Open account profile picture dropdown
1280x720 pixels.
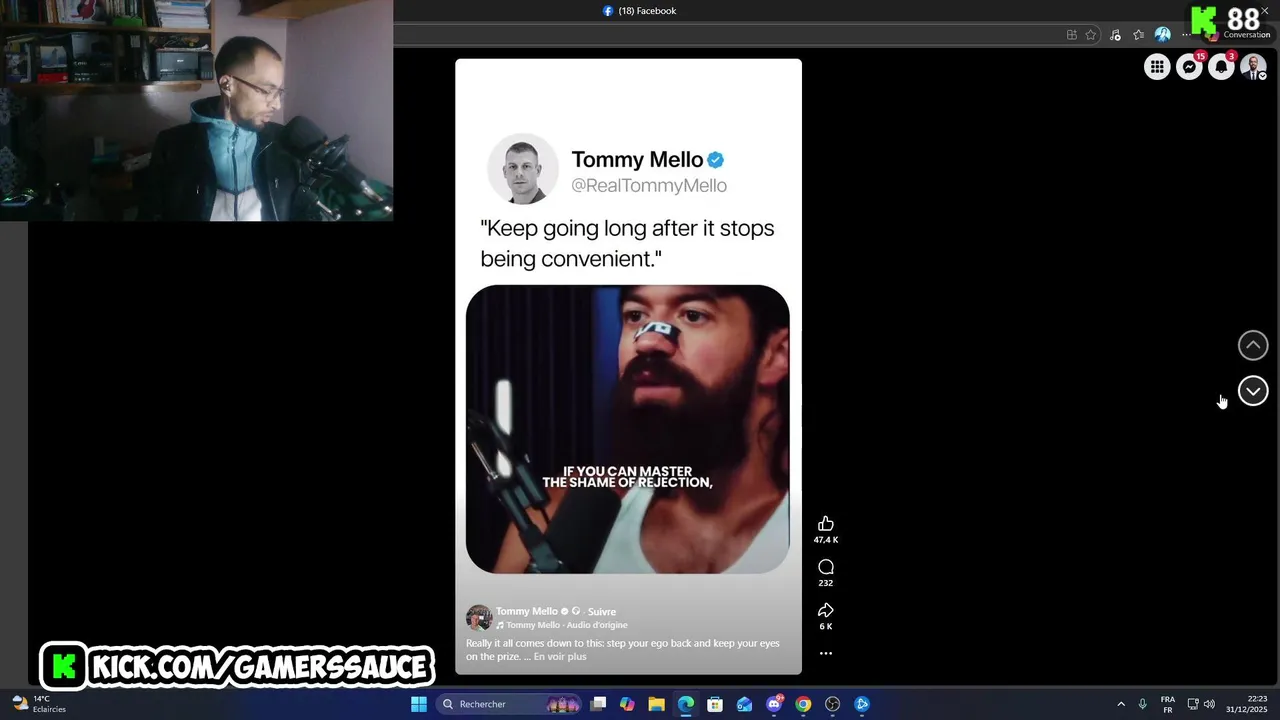pyautogui.click(x=1253, y=67)
